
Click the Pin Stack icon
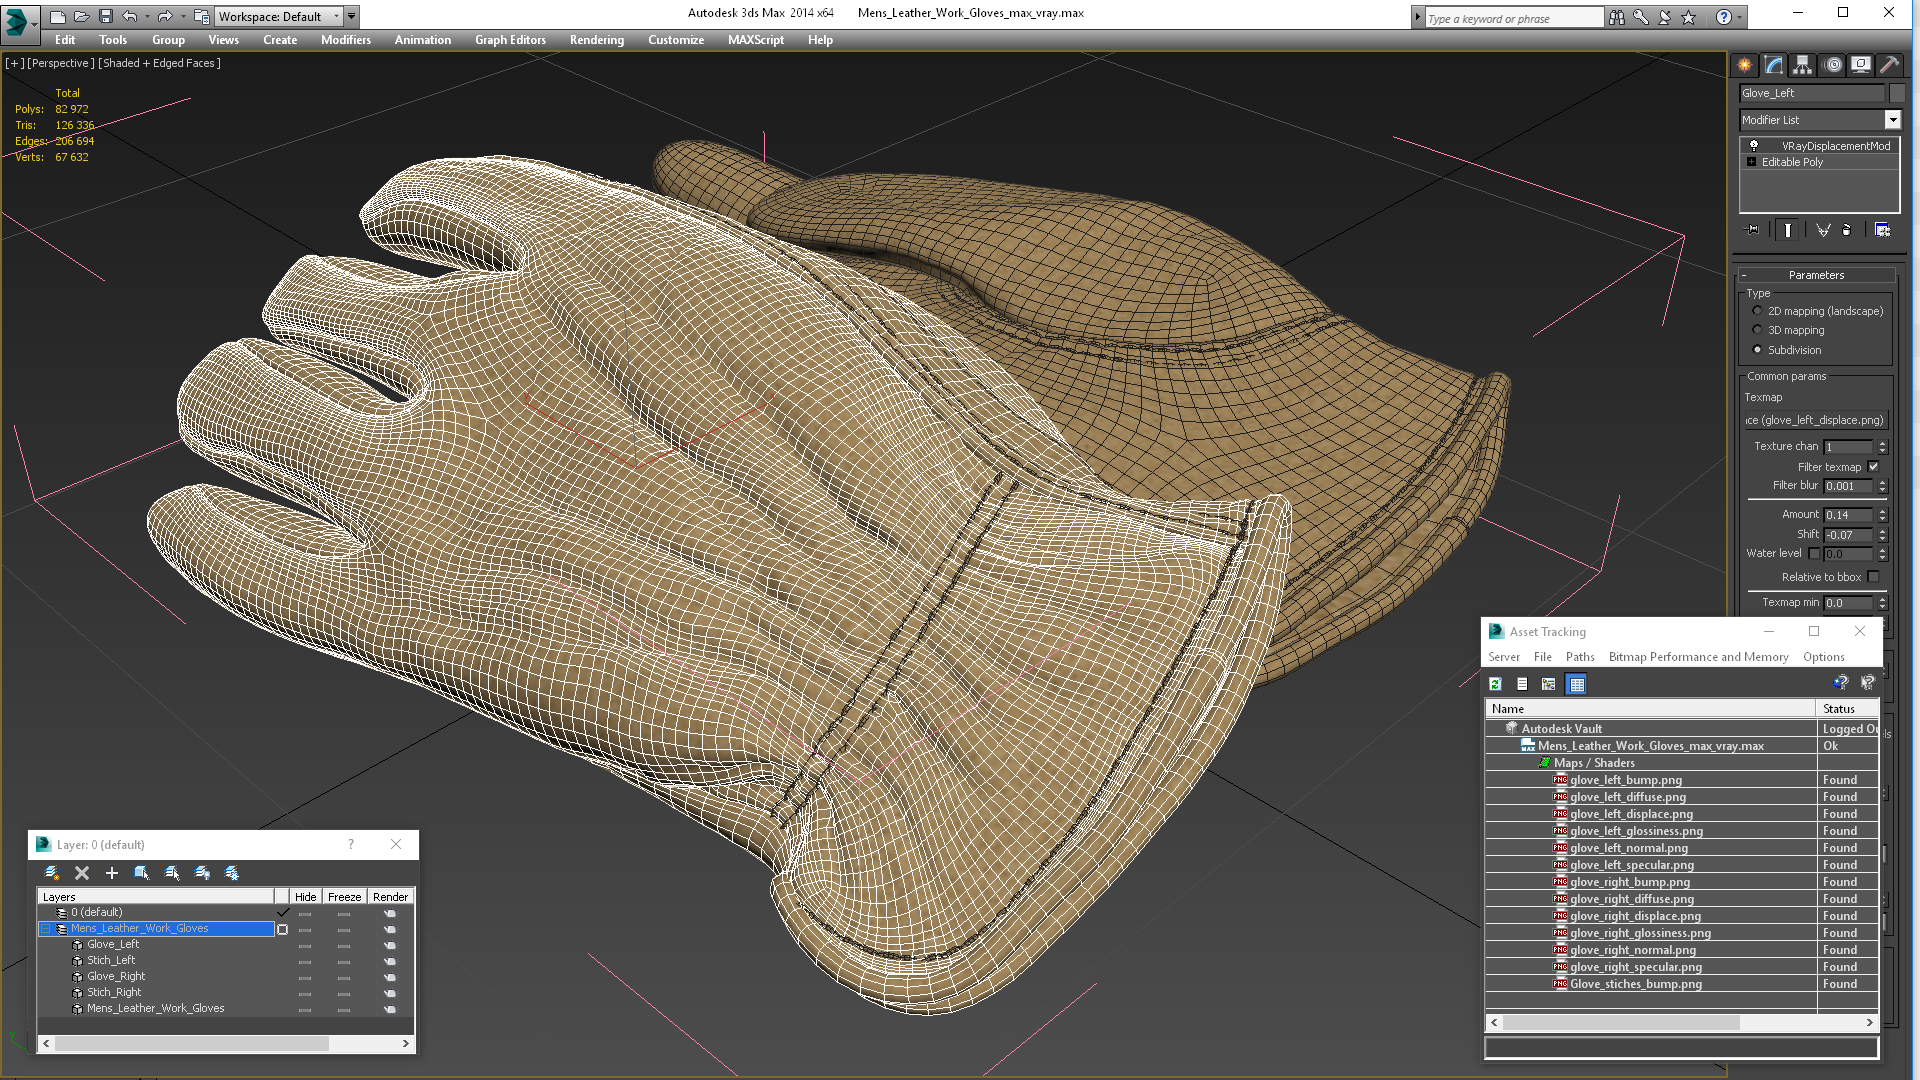coord(1753,230)
